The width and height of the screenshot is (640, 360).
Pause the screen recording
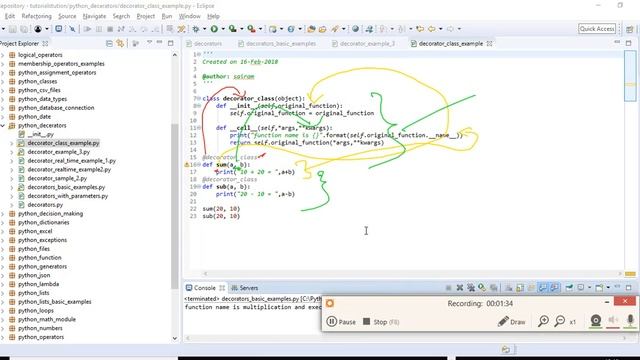[341, 322]
